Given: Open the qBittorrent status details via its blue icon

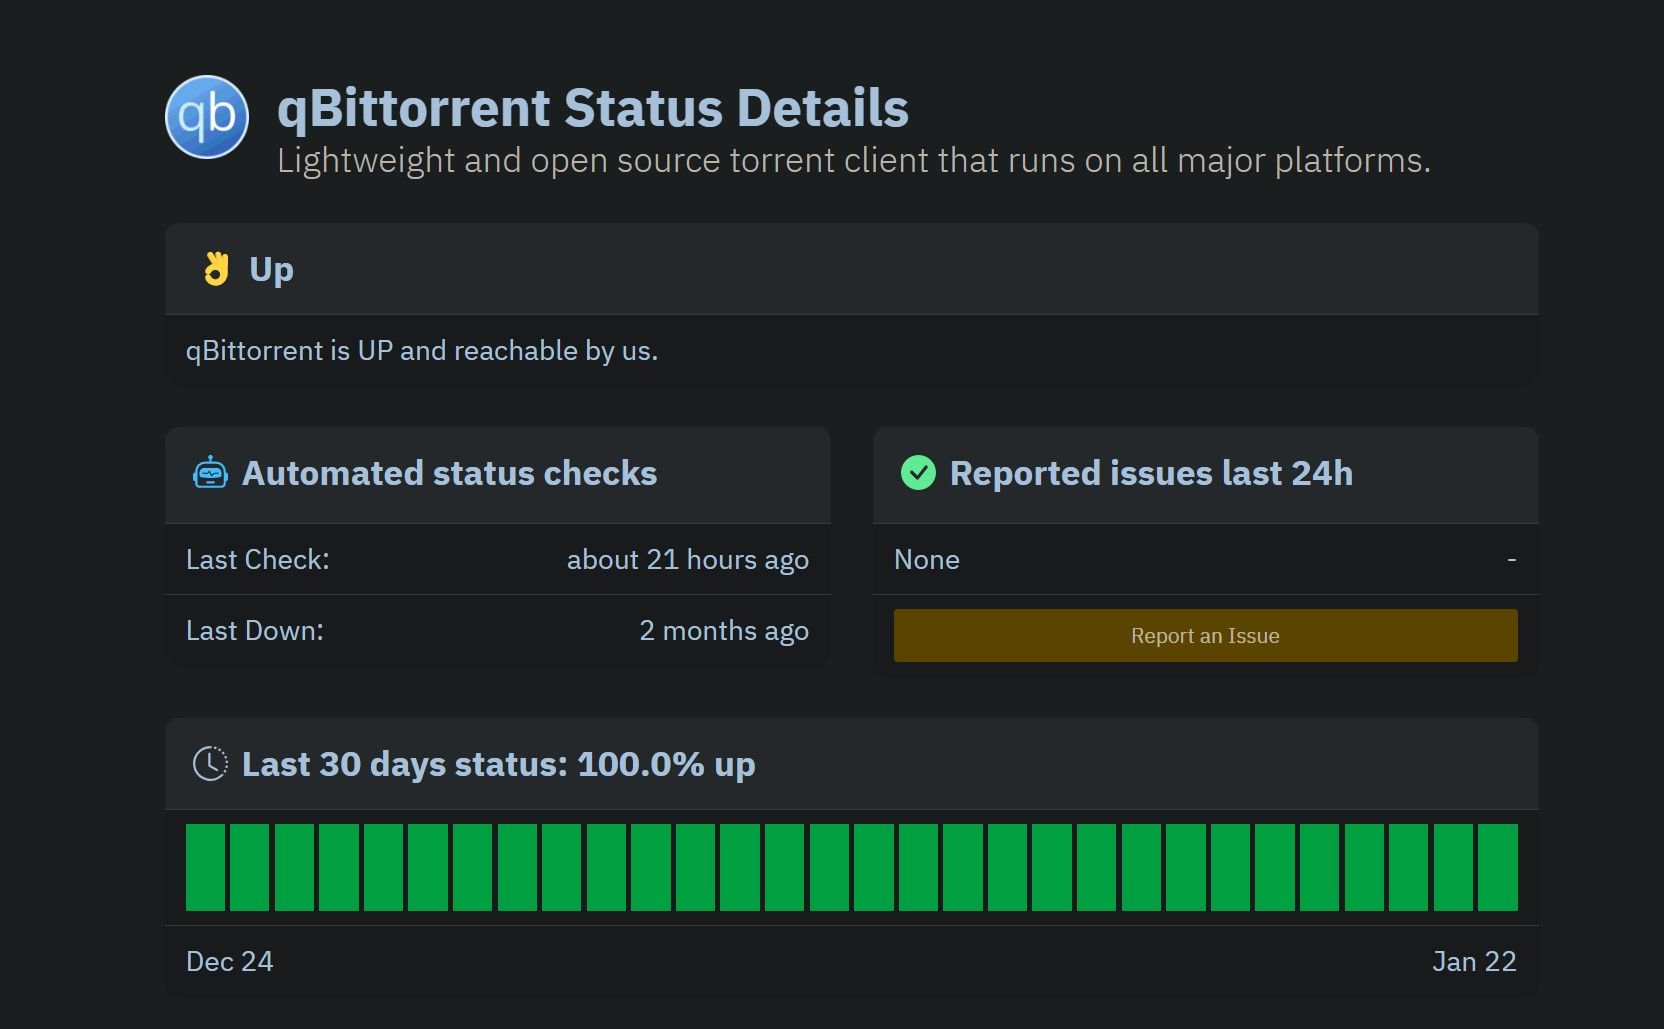Looking at the screenshot, I should coord(207,117).
